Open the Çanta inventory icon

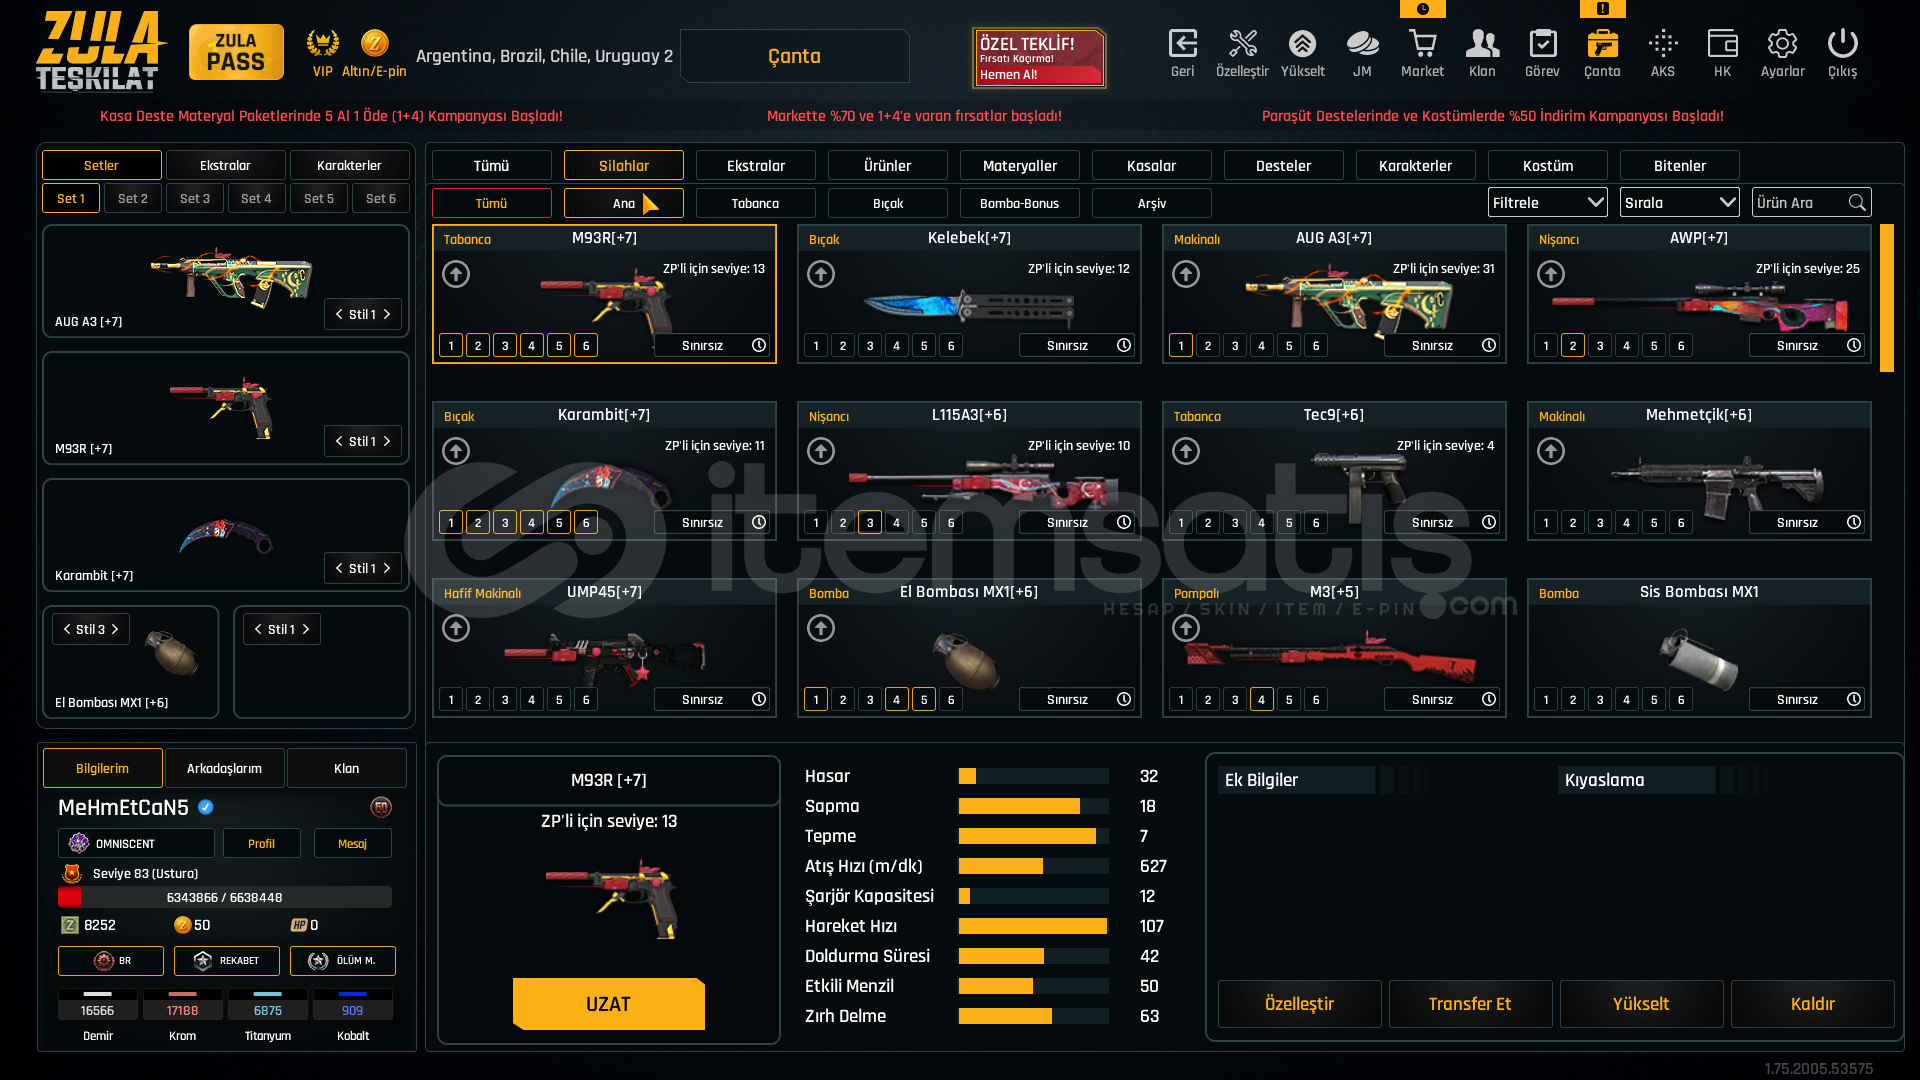pyautogui.click(x=1602, y=44)
